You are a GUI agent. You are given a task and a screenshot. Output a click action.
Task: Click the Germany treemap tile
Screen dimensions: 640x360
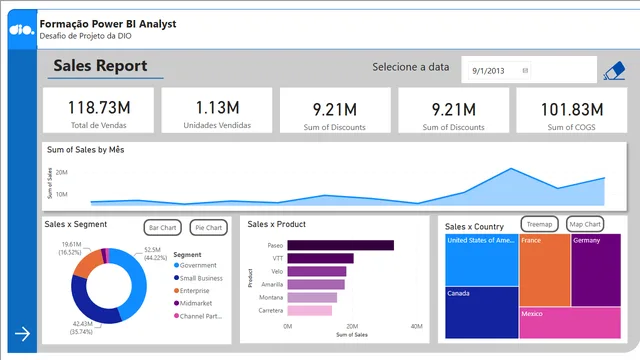[596, 270]
